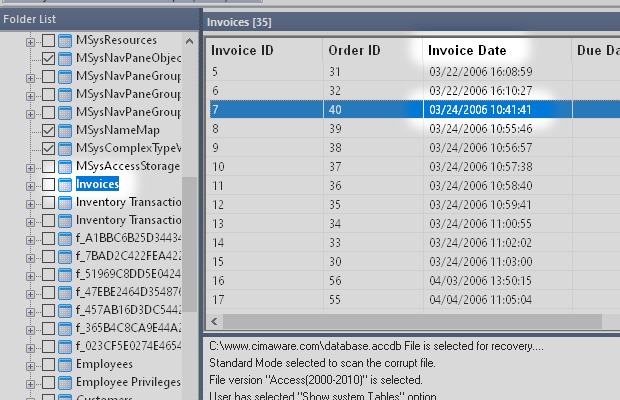
Task: Check the Invoices table checkbox
Action: [x=48, y=184]
